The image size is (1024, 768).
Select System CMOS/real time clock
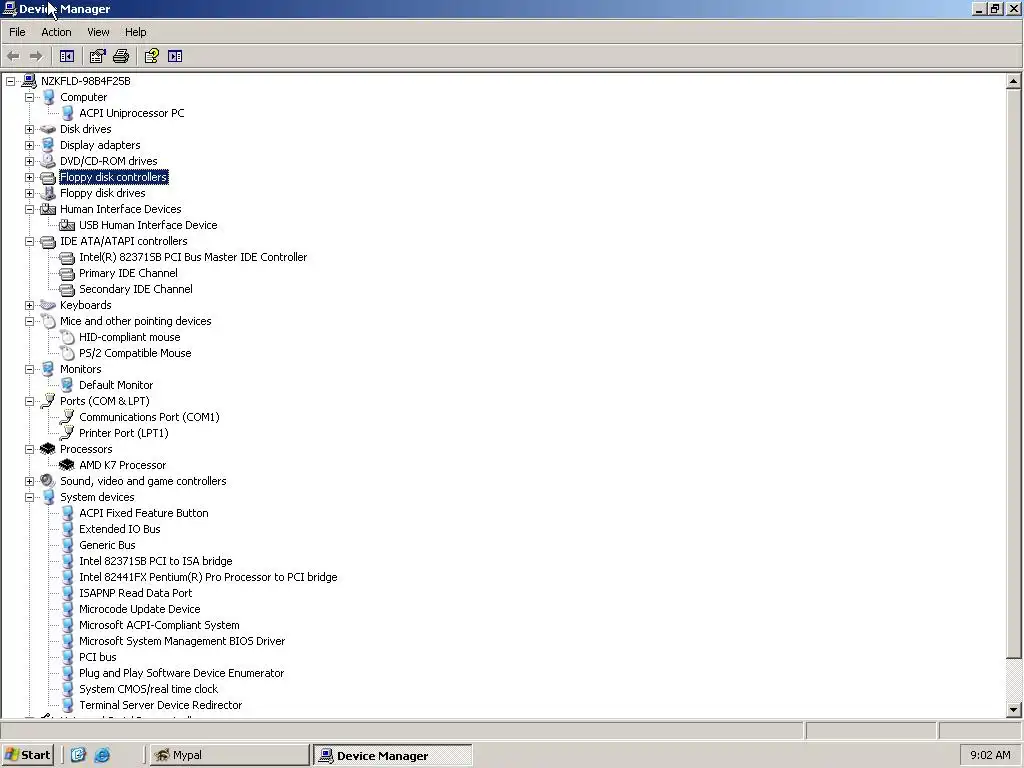tap(148, 689)
